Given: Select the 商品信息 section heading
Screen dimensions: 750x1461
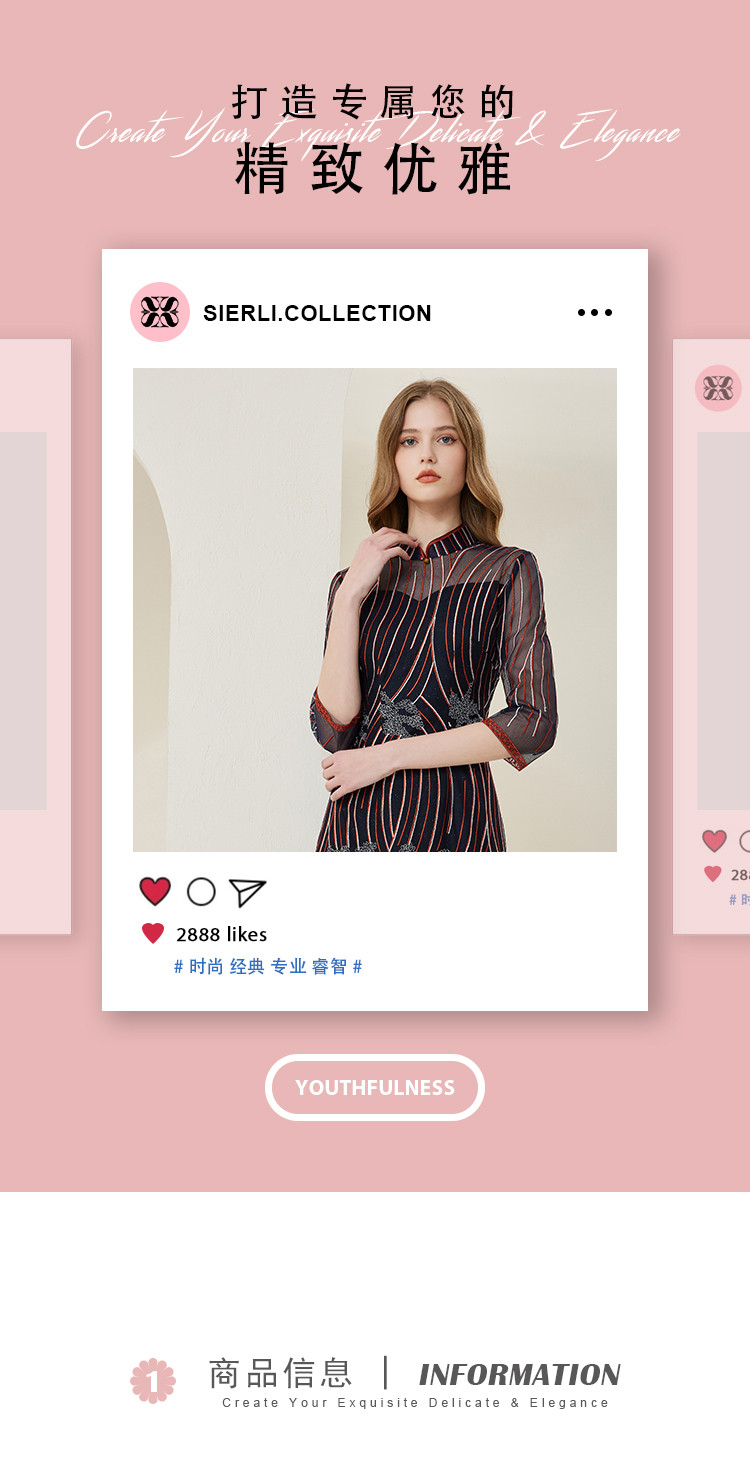Looking at the screenshot, I should (281, 1373).
